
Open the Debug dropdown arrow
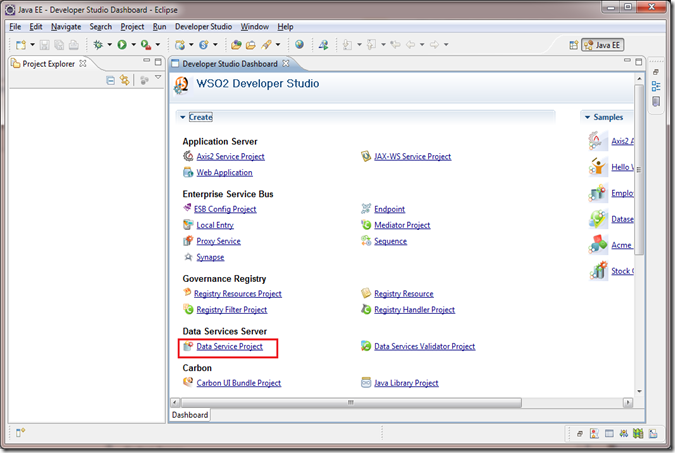pyautogui.click(x=109, y=44)
